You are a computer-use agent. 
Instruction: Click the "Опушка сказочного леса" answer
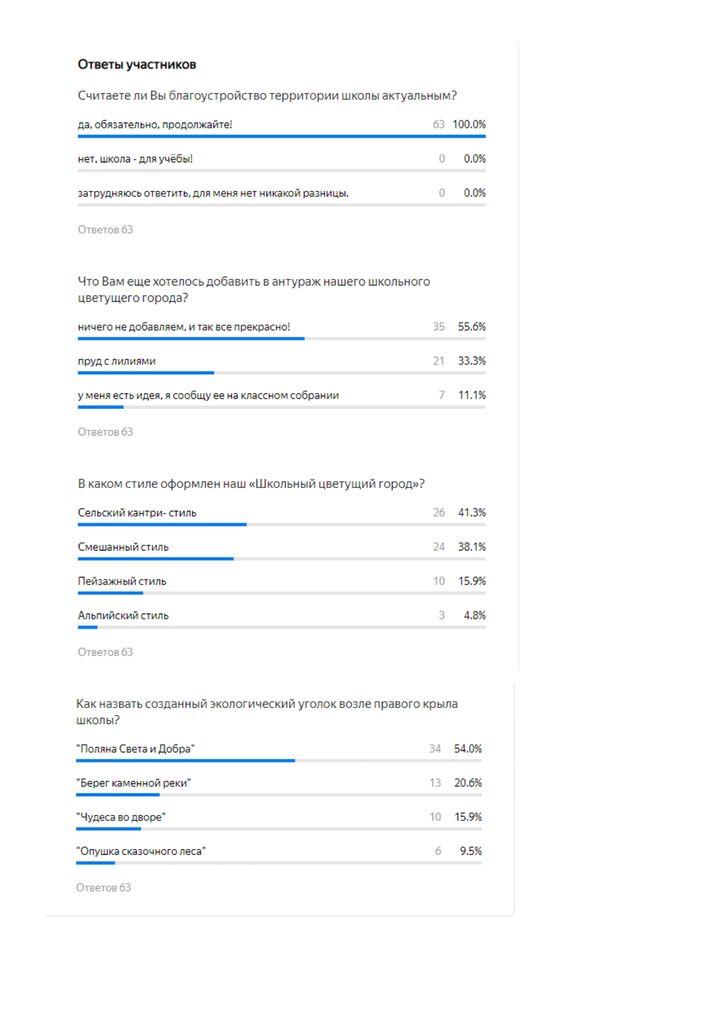point(140,851)
